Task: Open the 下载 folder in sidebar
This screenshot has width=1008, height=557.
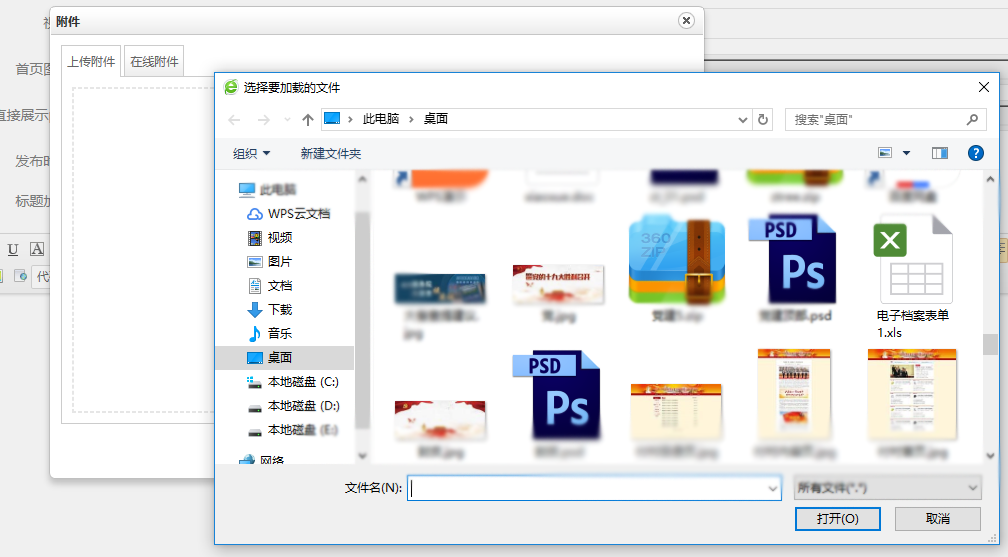Action: pos(279,309)
